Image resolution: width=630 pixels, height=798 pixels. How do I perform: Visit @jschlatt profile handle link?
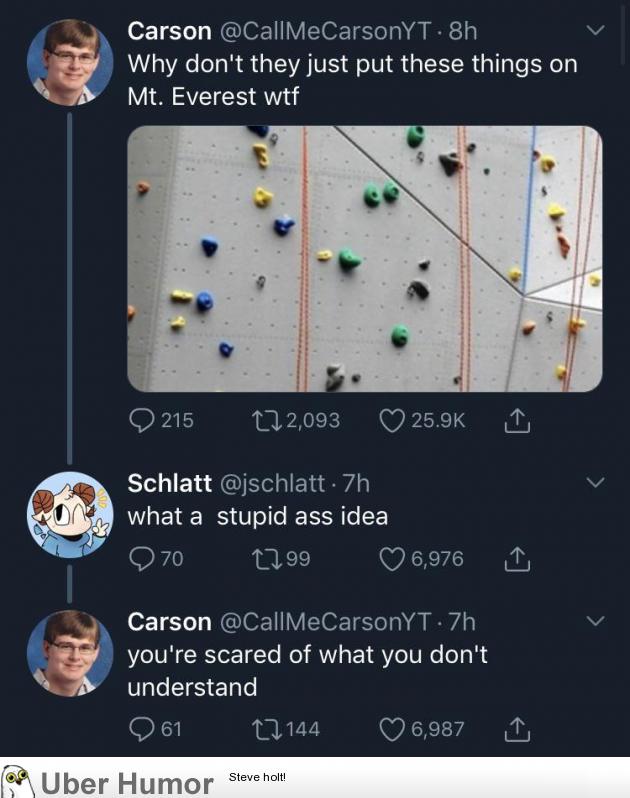coord(271,483)
